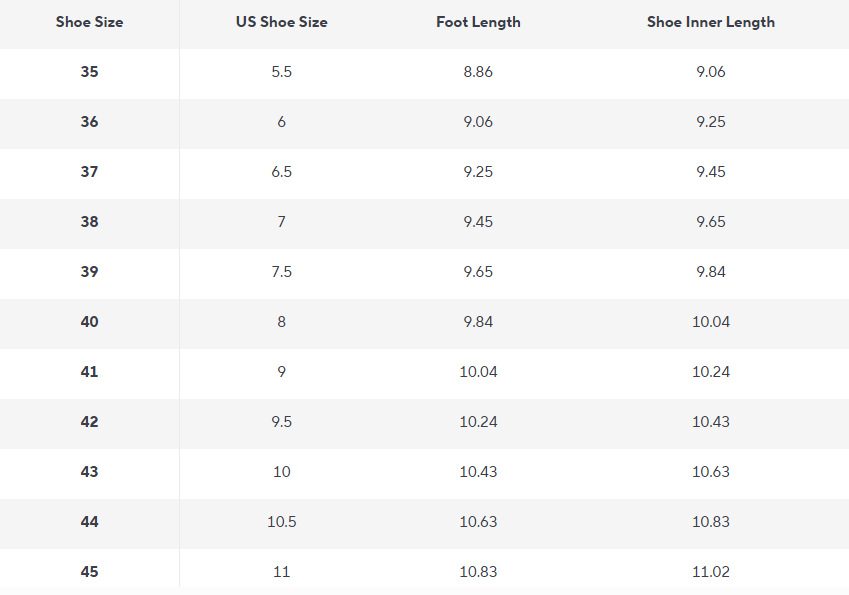This screenshot has width=849, height=595.
Task: Select shoe size 38 row label
Action: pyautogui.click(x=89, y=222)
